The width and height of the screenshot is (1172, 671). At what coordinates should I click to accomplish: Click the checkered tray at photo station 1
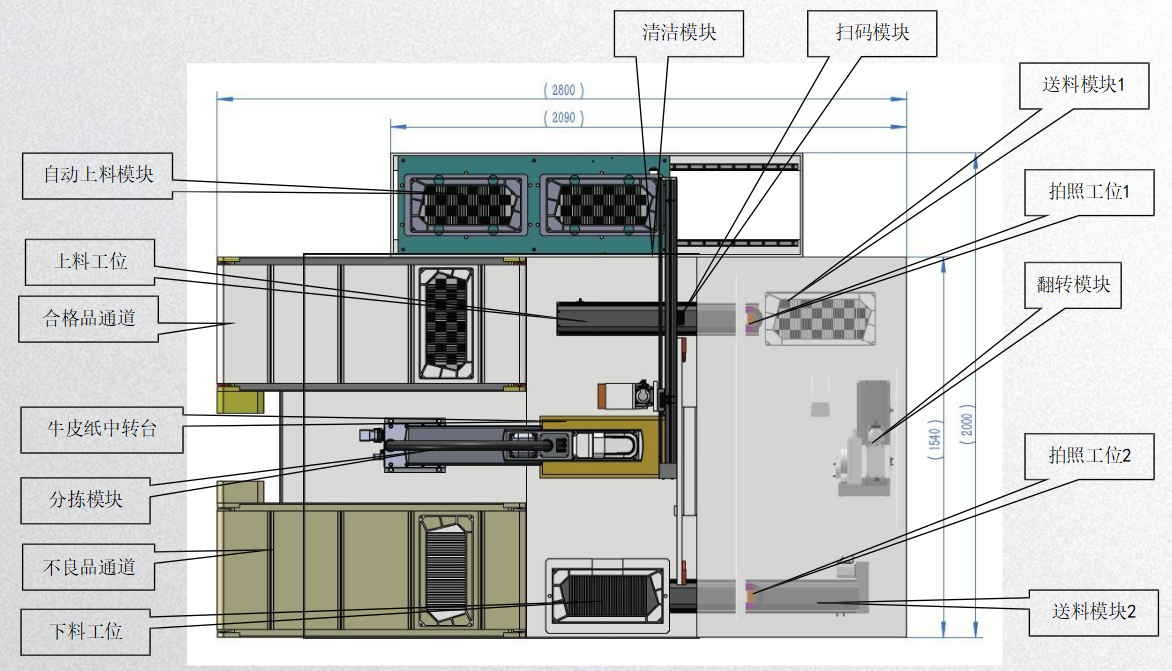(x=819, y=319)
